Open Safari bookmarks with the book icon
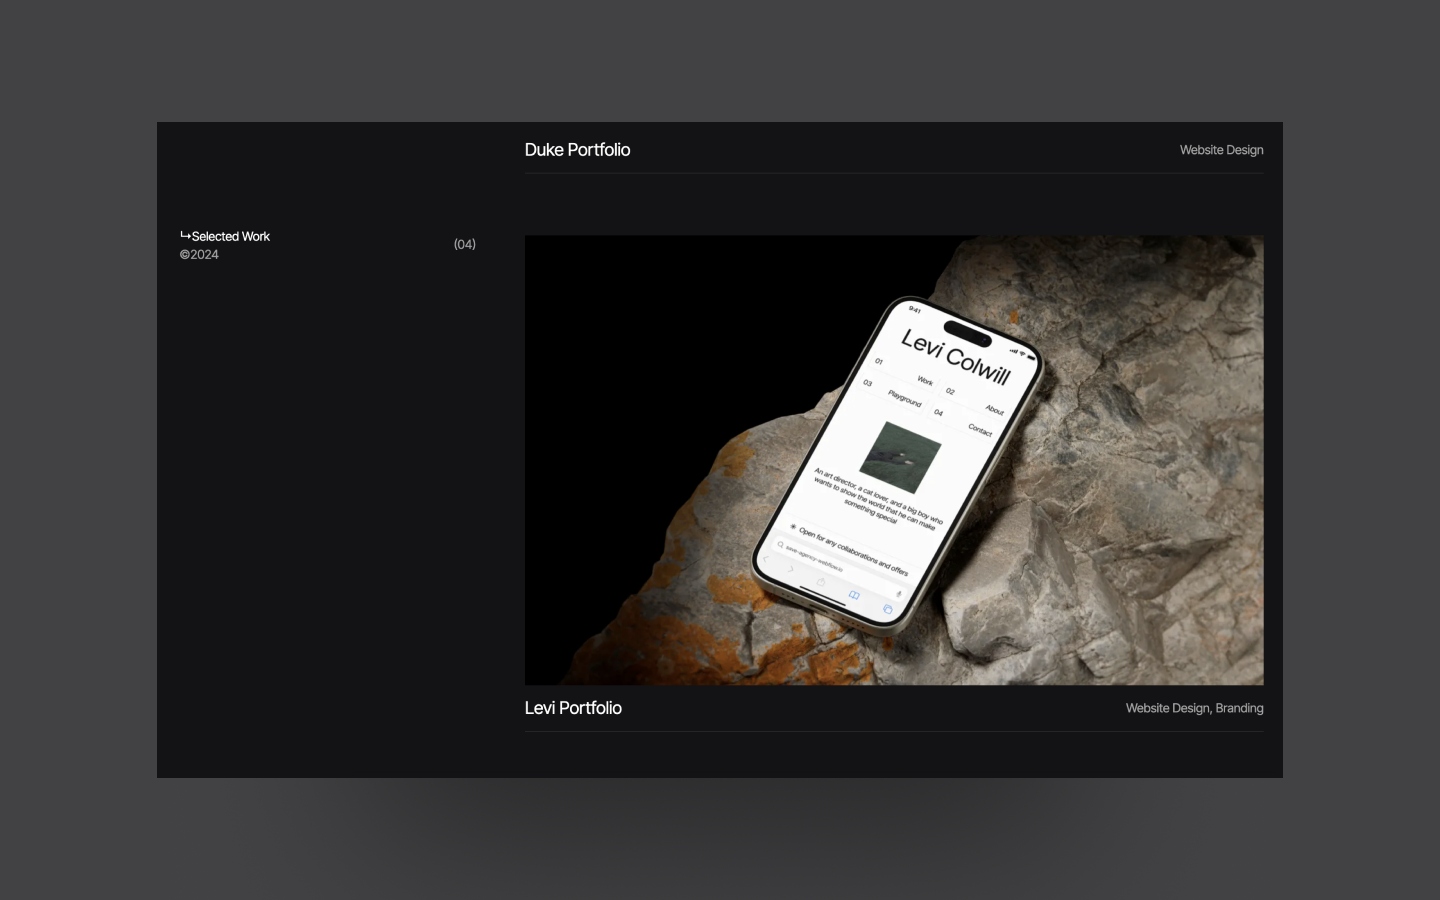Screen dimensions: 1440x900 (854, 596)
